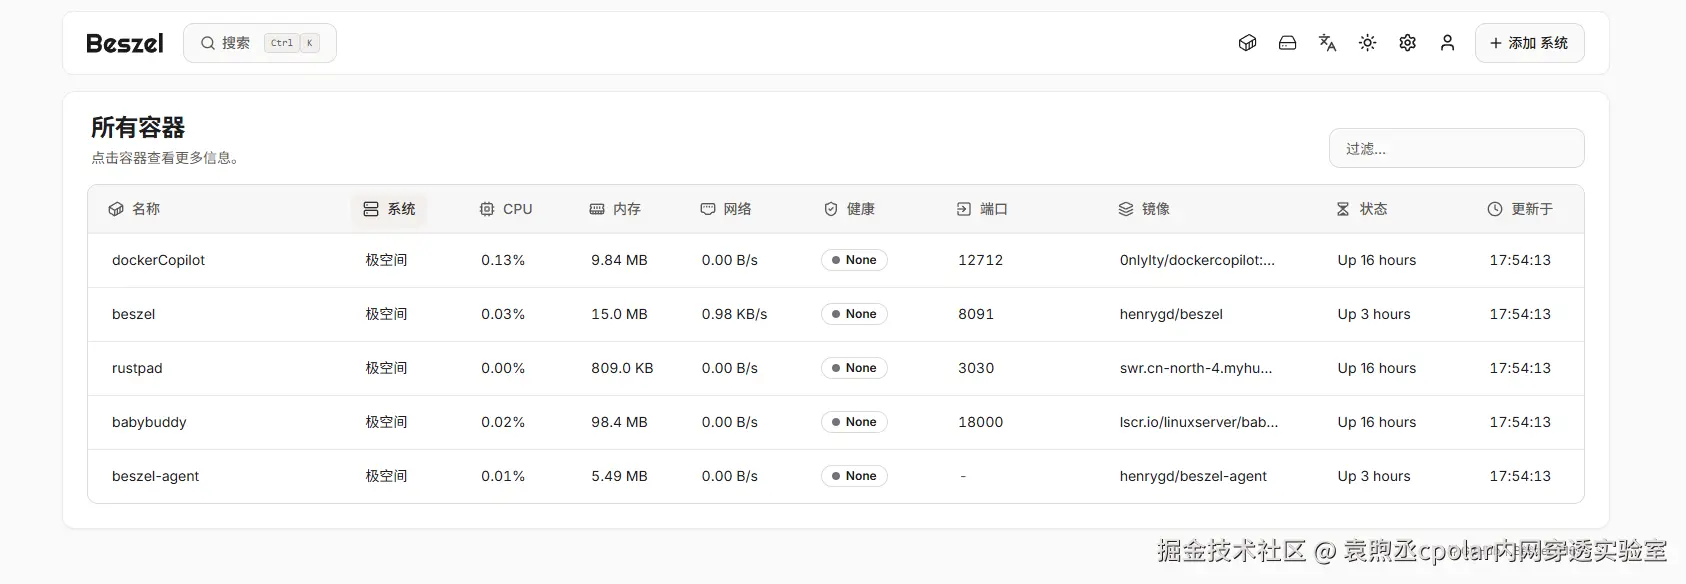Focus the 过滤... filter field
This screenshot has width=1686, height=584.
[x=1456, y=148]
